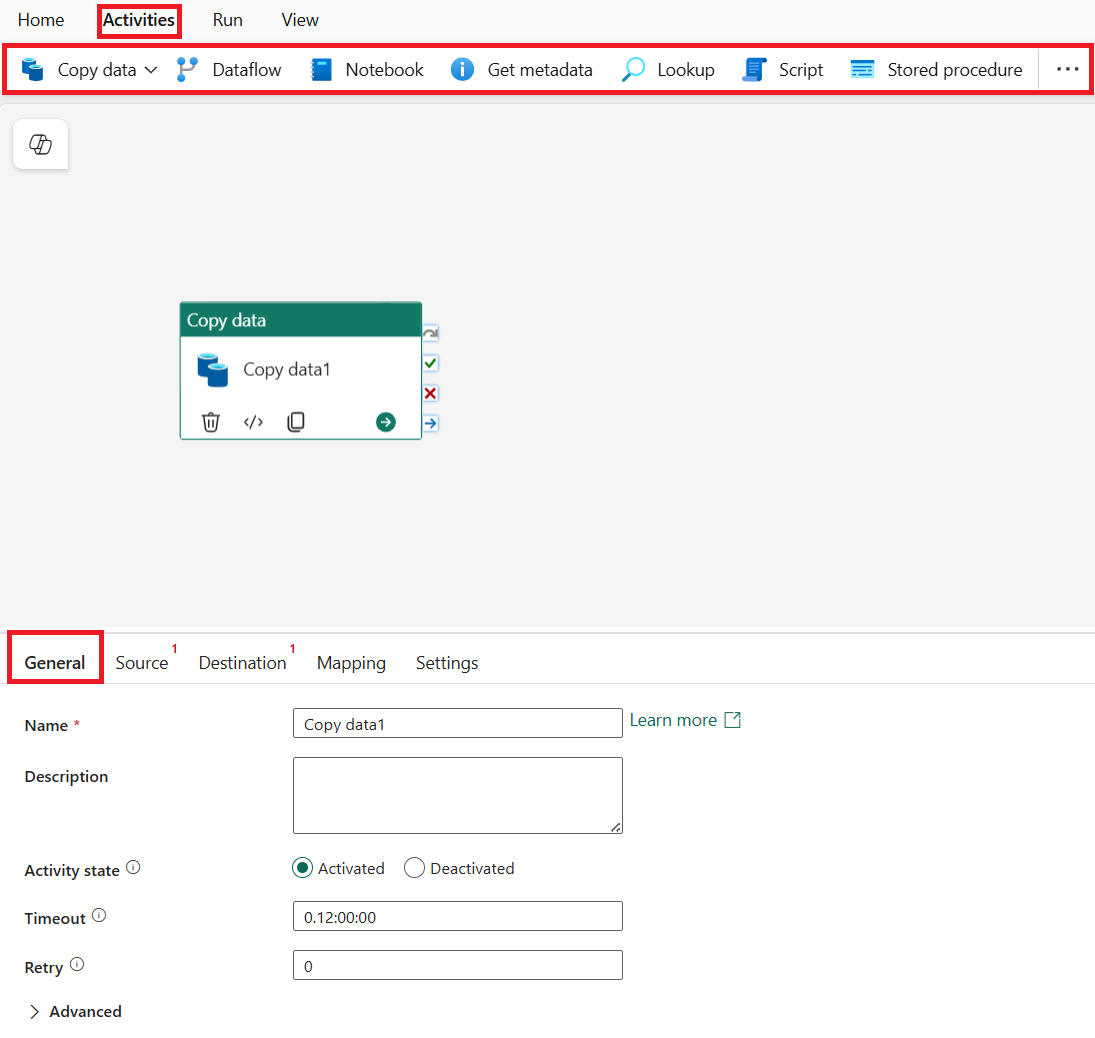Add an On success connector

(430, 363)
